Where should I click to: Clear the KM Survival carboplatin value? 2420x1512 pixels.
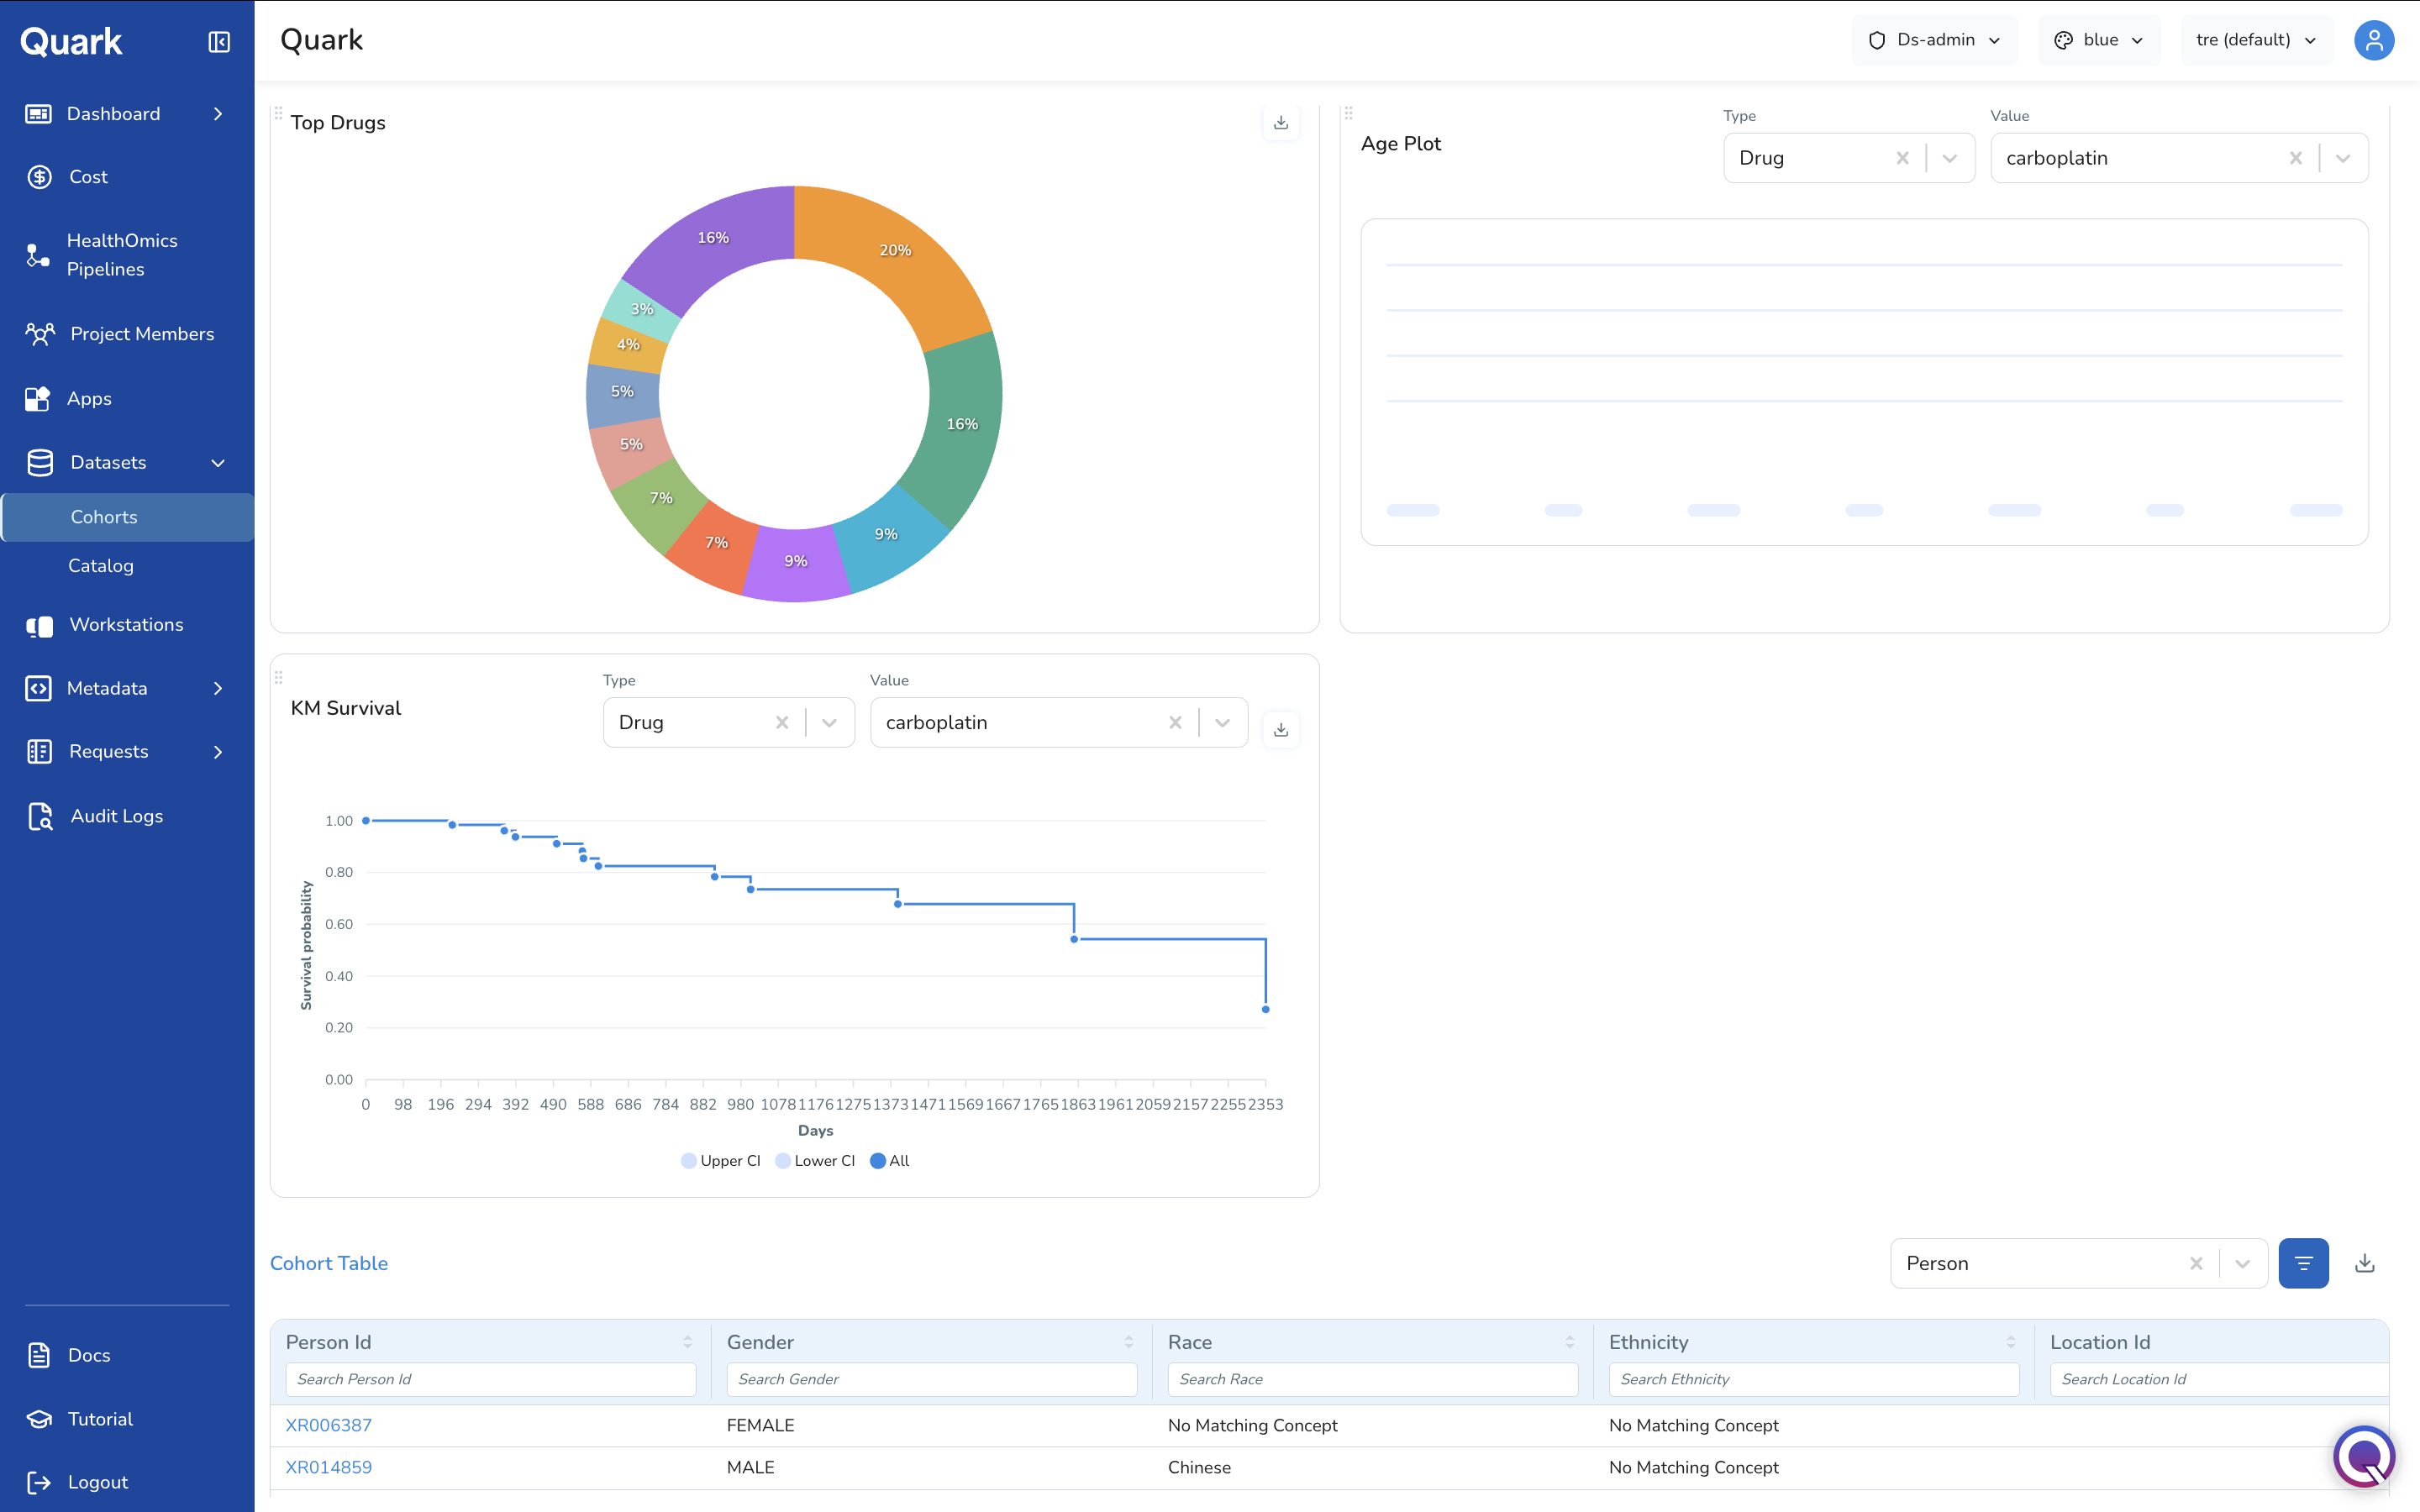(1175, 722)
